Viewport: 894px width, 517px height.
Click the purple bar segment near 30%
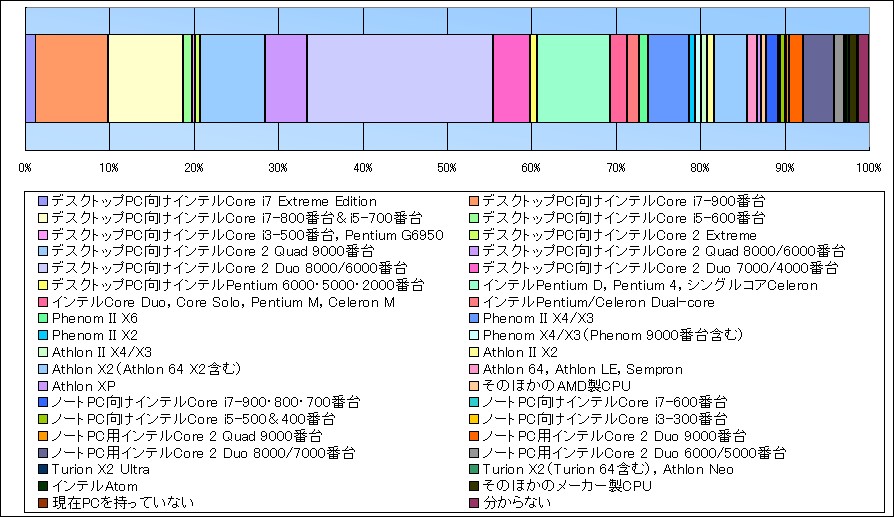coord(286,79)
